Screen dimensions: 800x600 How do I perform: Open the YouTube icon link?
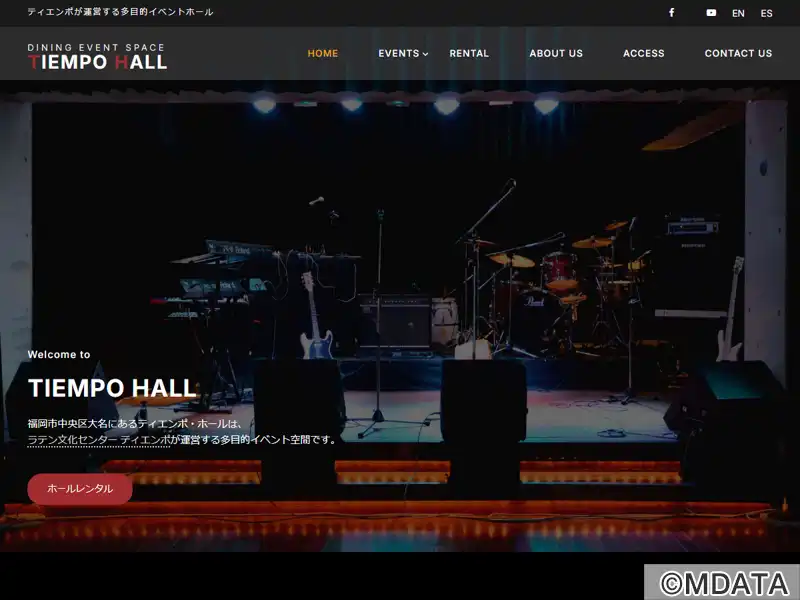[x=711, y=13]
